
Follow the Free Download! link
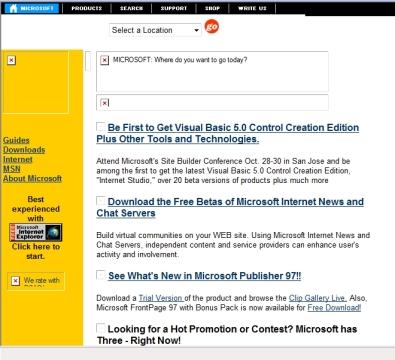[x=334, y=307]
